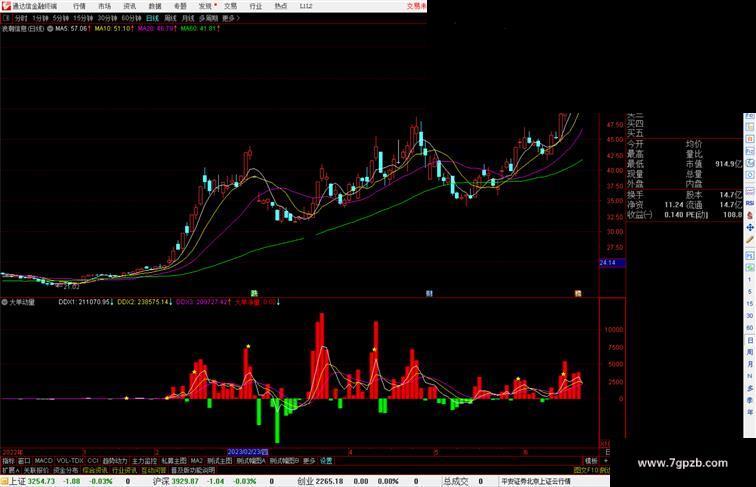Select the 5-minute shortcut in sidebar
Image resolution: width=756 pixels, height=487 pixels.
point(750,292)
